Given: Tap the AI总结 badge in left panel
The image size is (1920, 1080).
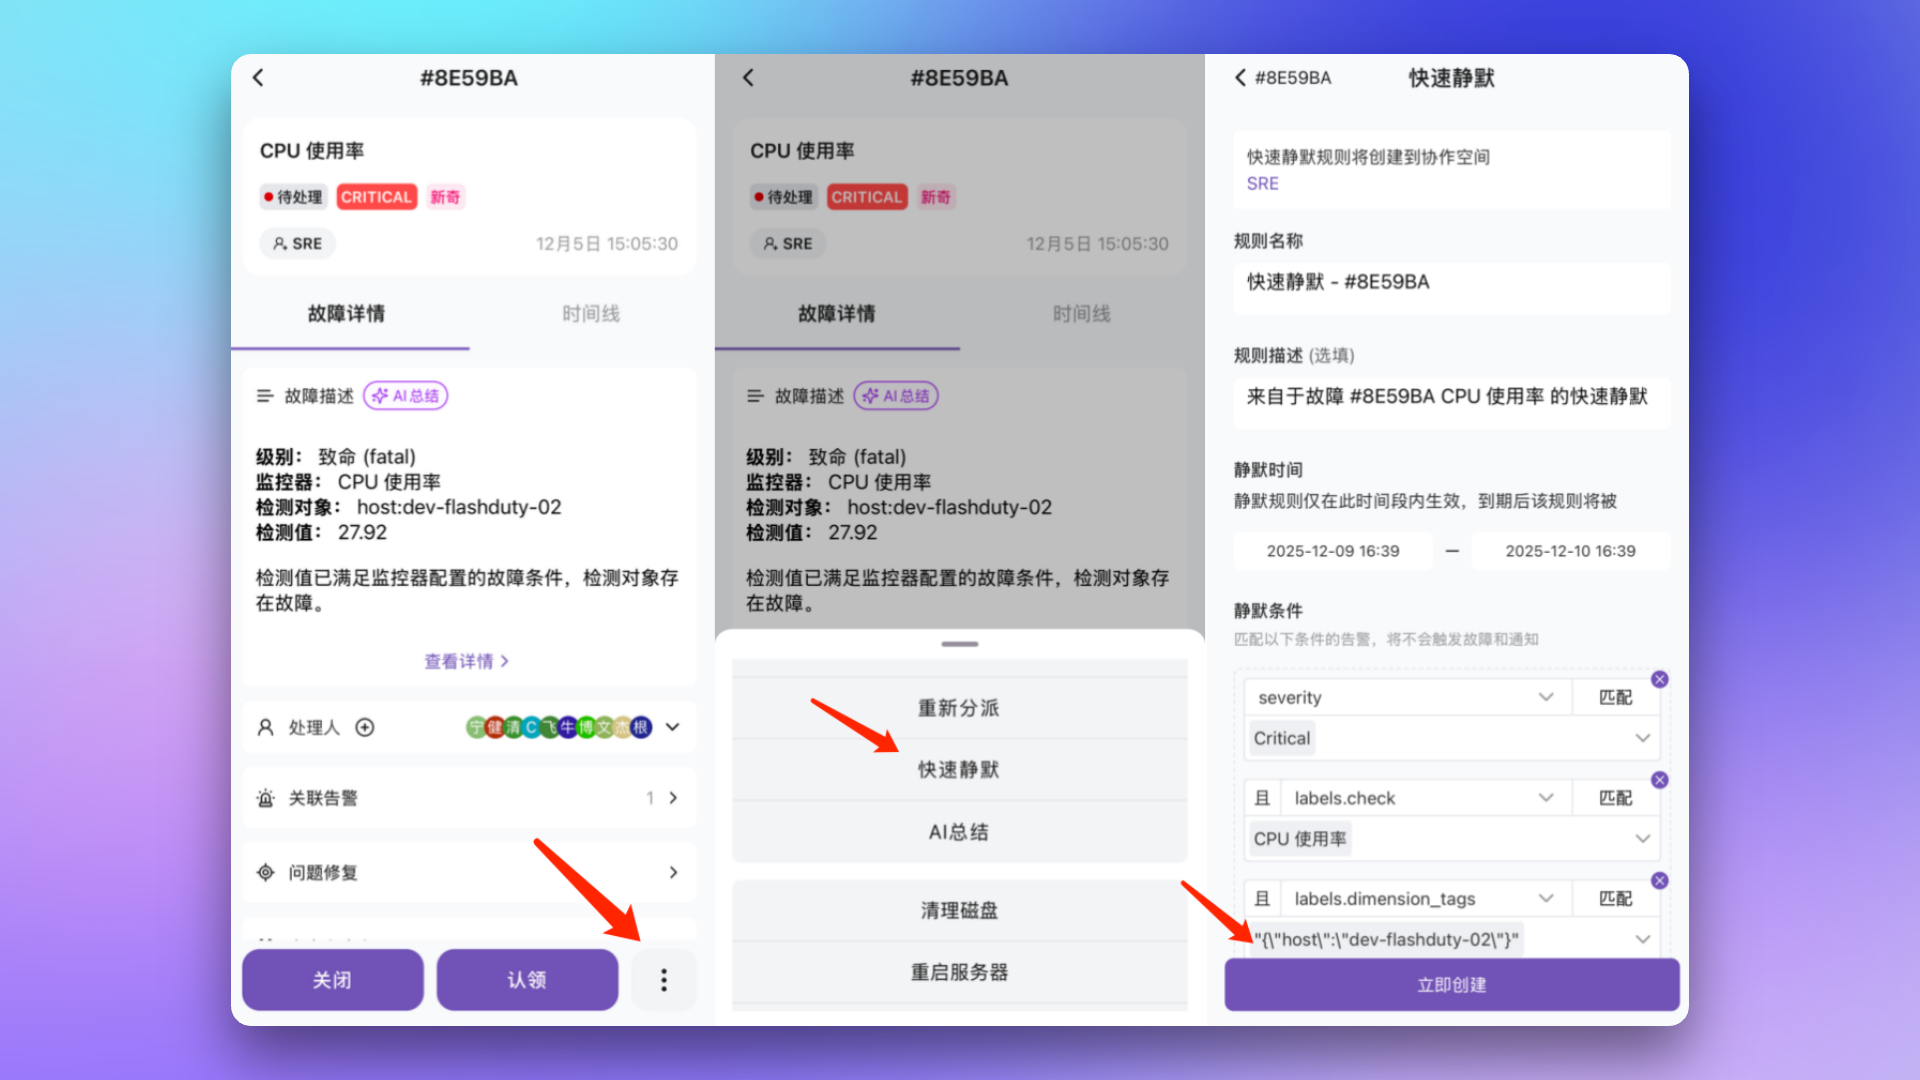Looking at the screenshot, I should [406, 396].
